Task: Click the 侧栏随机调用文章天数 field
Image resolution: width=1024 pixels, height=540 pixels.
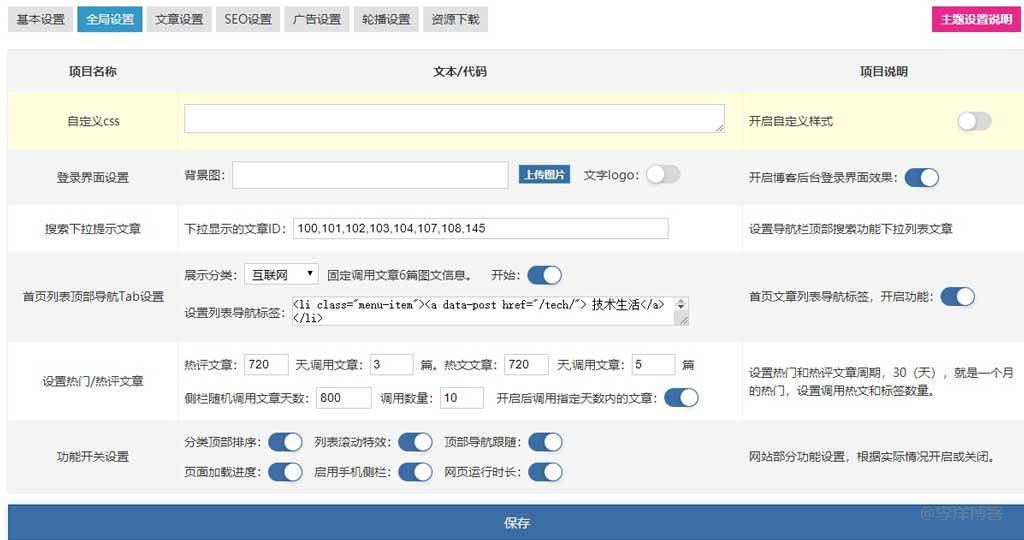Action: (343, 398)
